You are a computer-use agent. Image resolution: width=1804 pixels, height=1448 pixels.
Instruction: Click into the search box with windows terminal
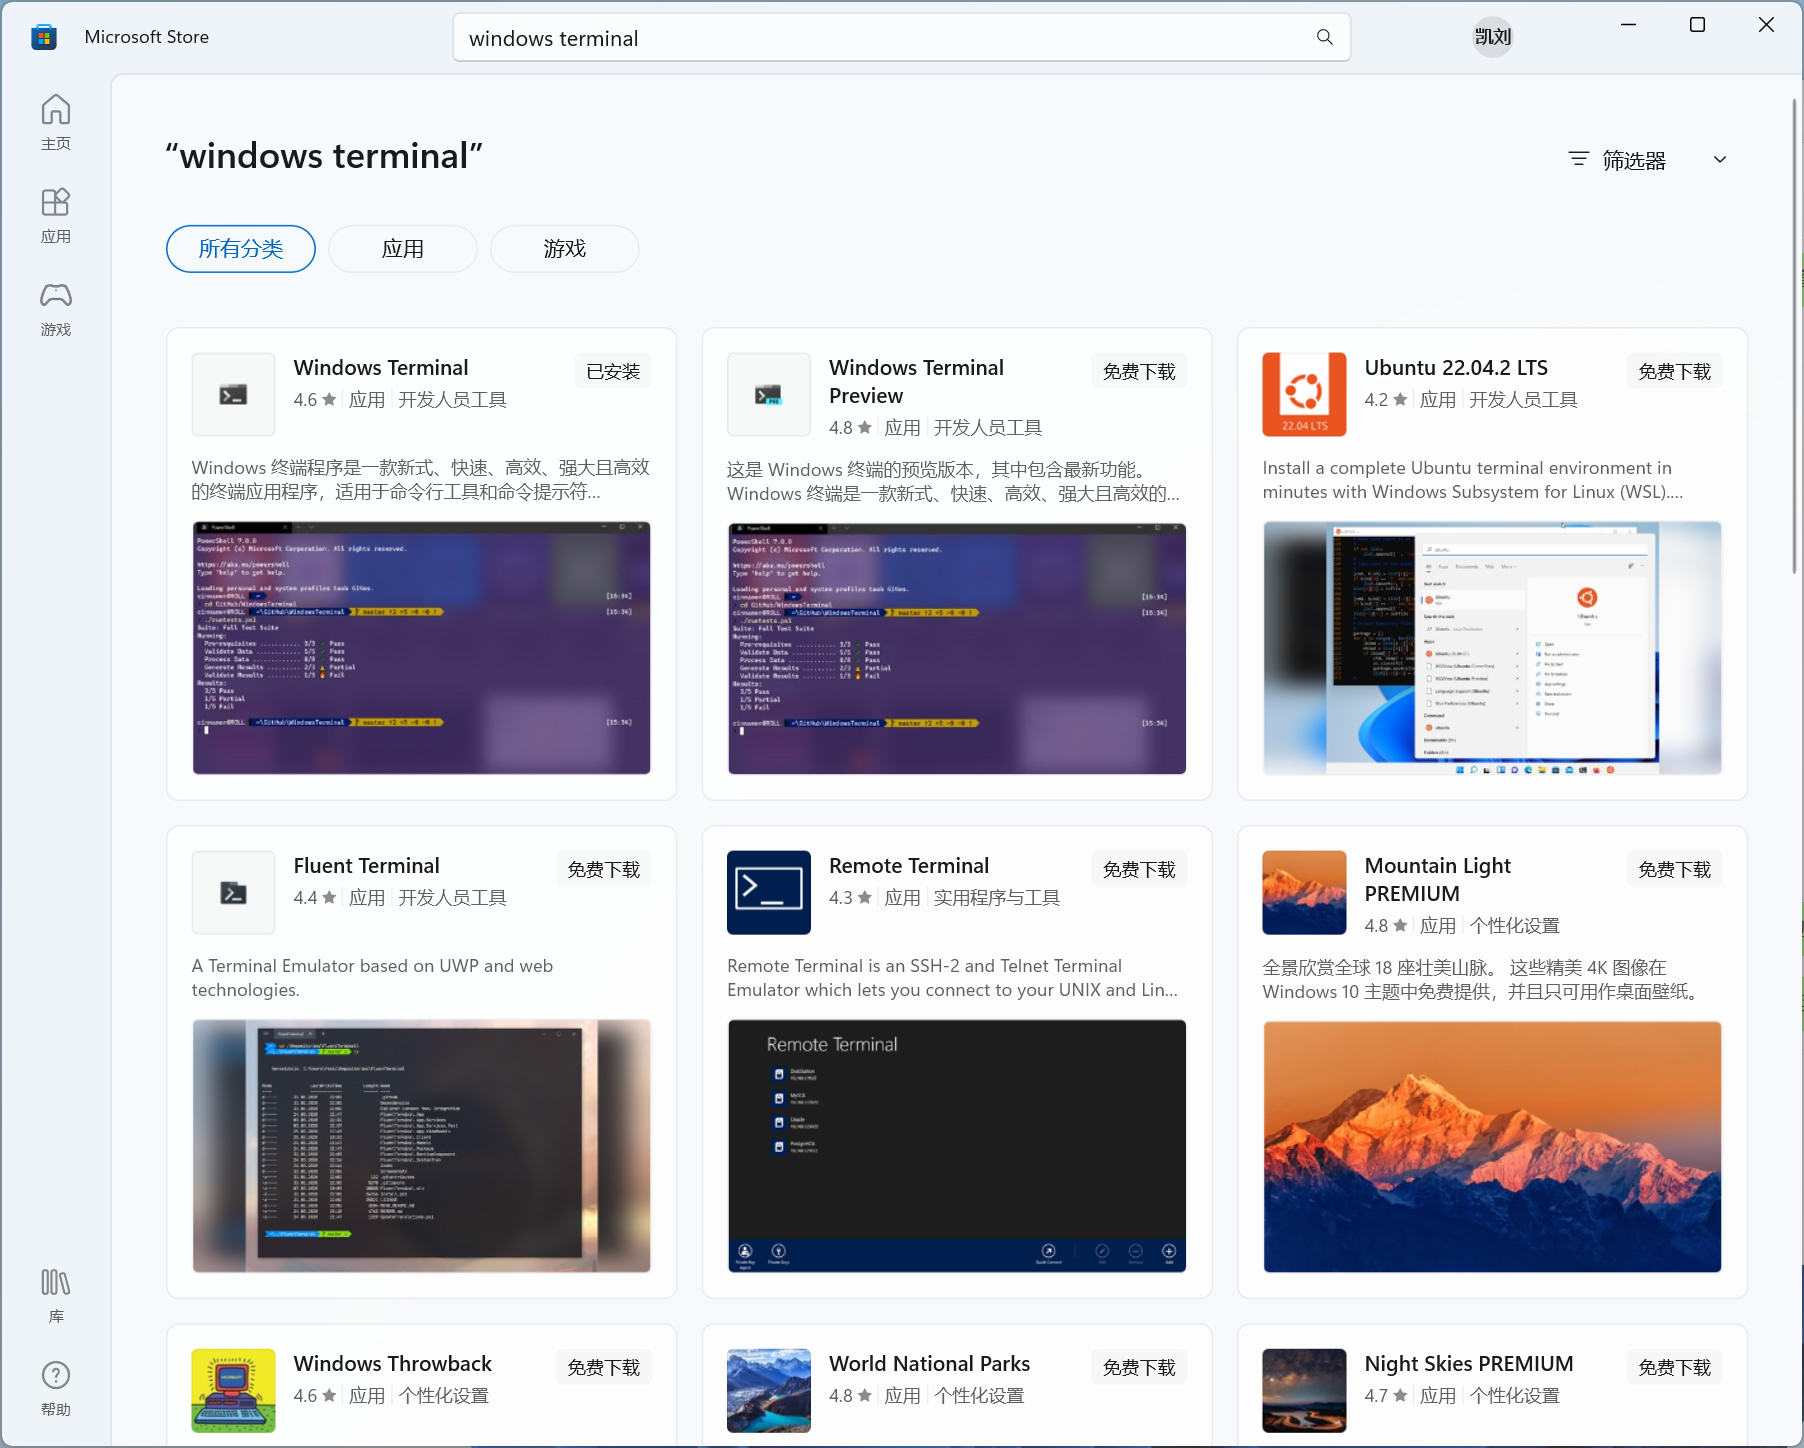click(880, 38)
